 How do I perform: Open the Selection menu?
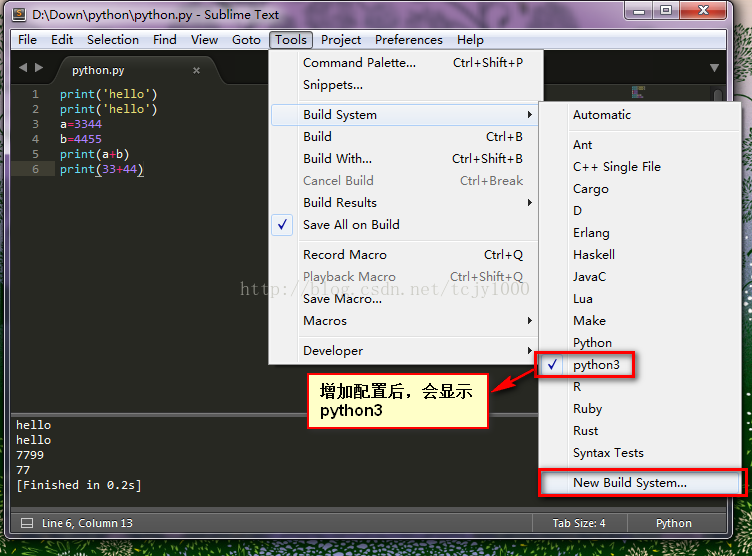113,40
